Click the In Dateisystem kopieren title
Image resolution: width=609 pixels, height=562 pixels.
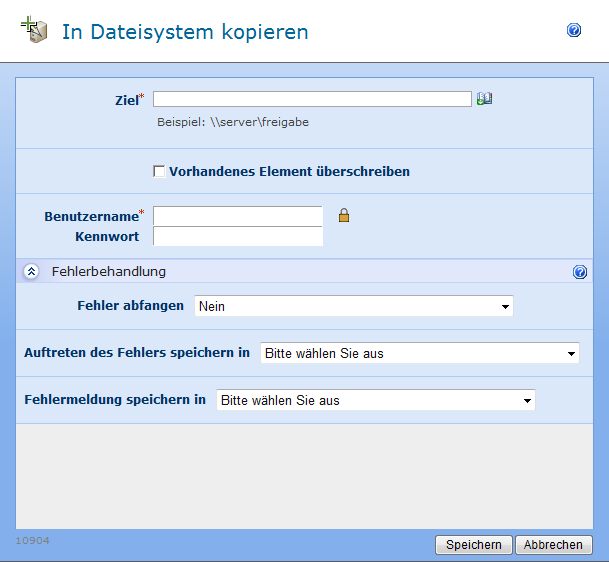click(185, 32)
